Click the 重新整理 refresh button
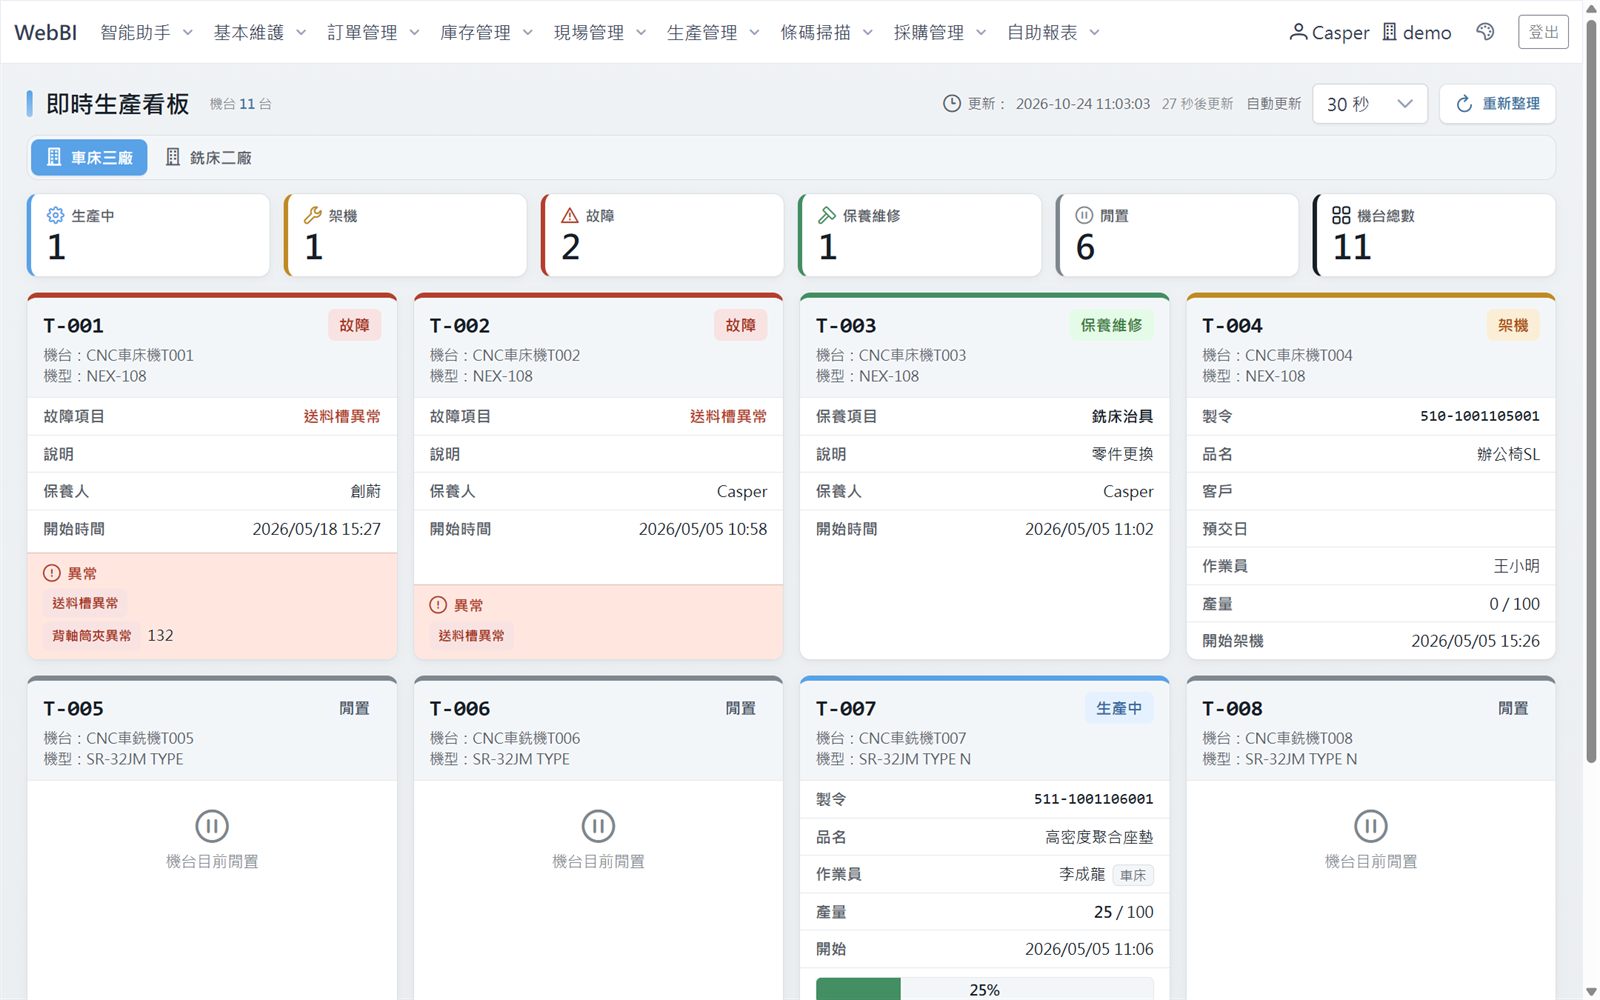This screenshot has width=1600, height=1000. coord(1497,104)
